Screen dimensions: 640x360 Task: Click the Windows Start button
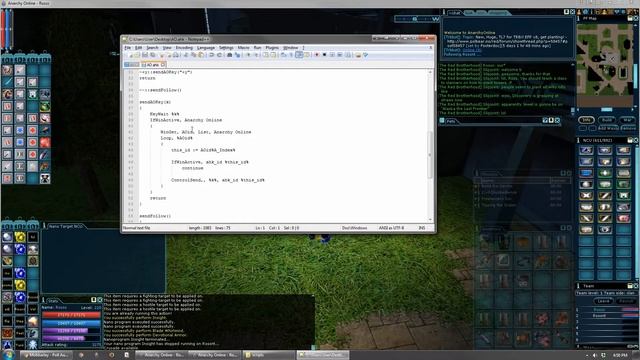(8, 355)
